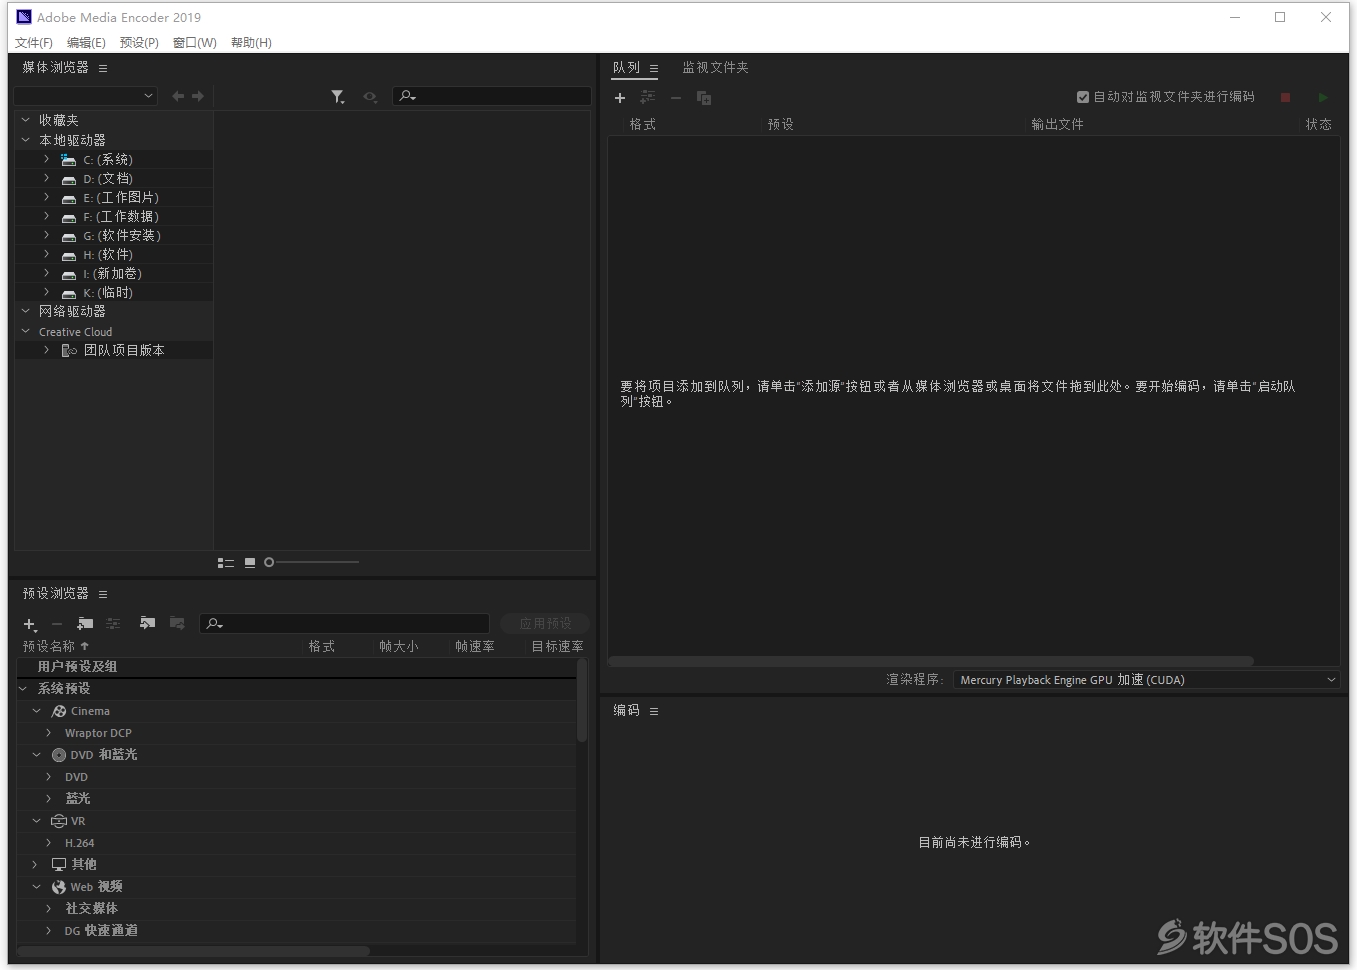
Task: Collapse the Cinema preset group
Action: point(37,711)
